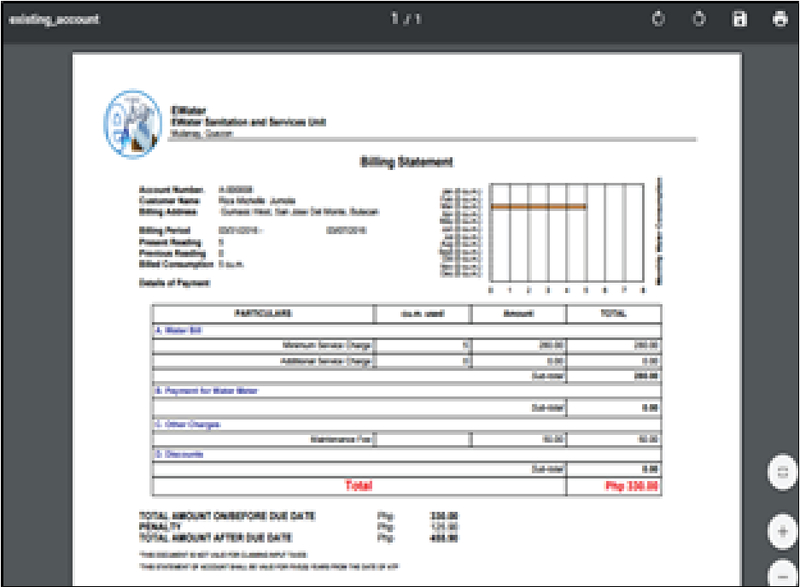800x587 pixels.
Task: Print the billing statement with printer icon
Action: (780, 19)
